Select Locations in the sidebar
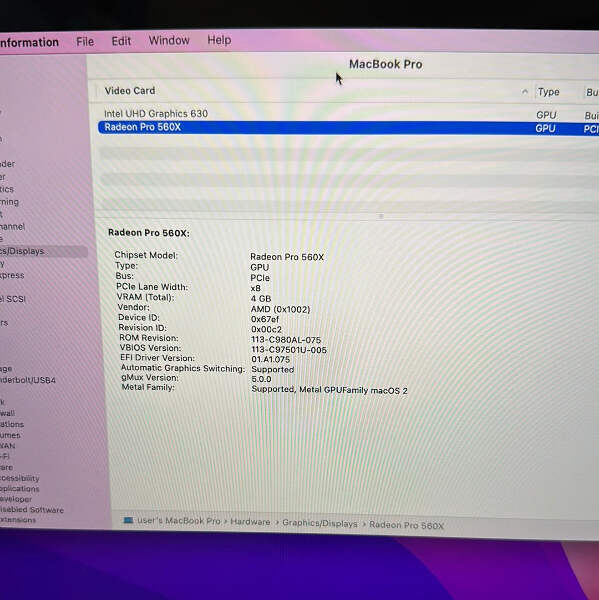 [x=12, y=424]
